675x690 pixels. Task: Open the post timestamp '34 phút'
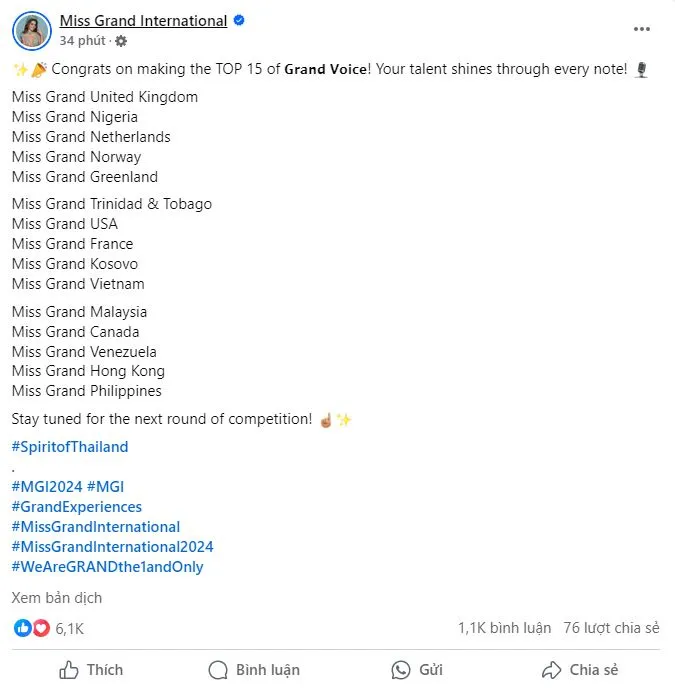[83, 41]
